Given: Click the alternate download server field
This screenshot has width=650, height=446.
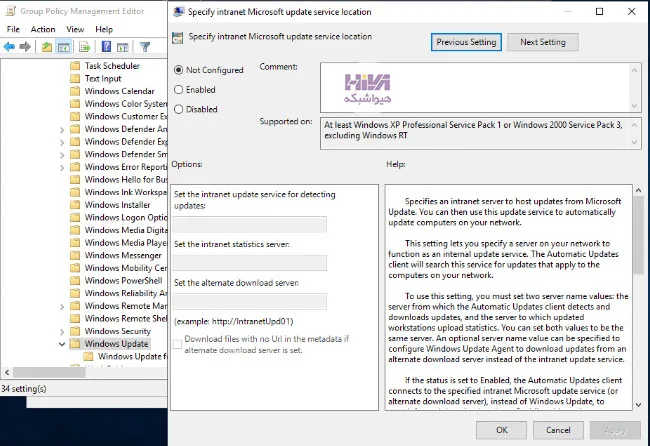Looking at the screenshot, I should pos(250,301).
